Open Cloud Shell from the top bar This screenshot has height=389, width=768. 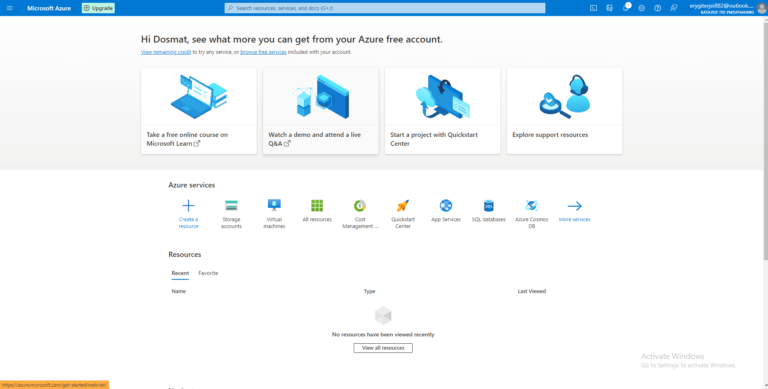point(593,8)
